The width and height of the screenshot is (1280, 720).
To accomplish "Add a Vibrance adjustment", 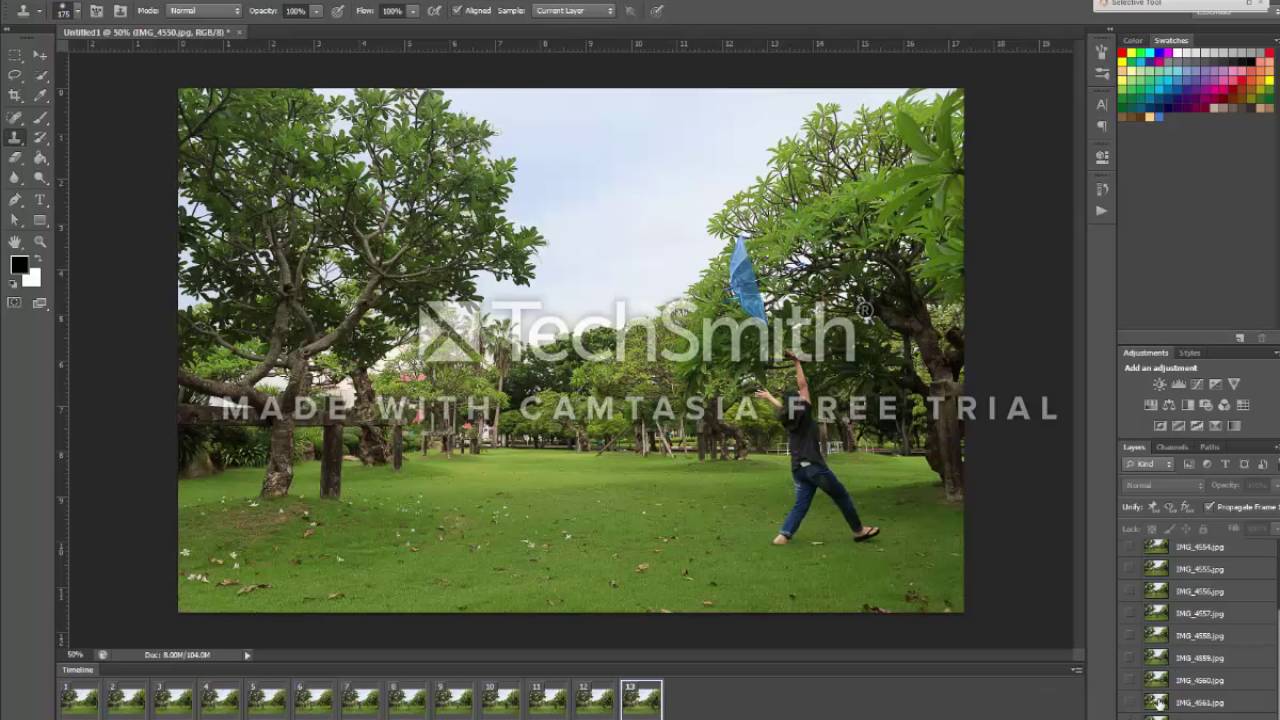I will point(1234,384).
